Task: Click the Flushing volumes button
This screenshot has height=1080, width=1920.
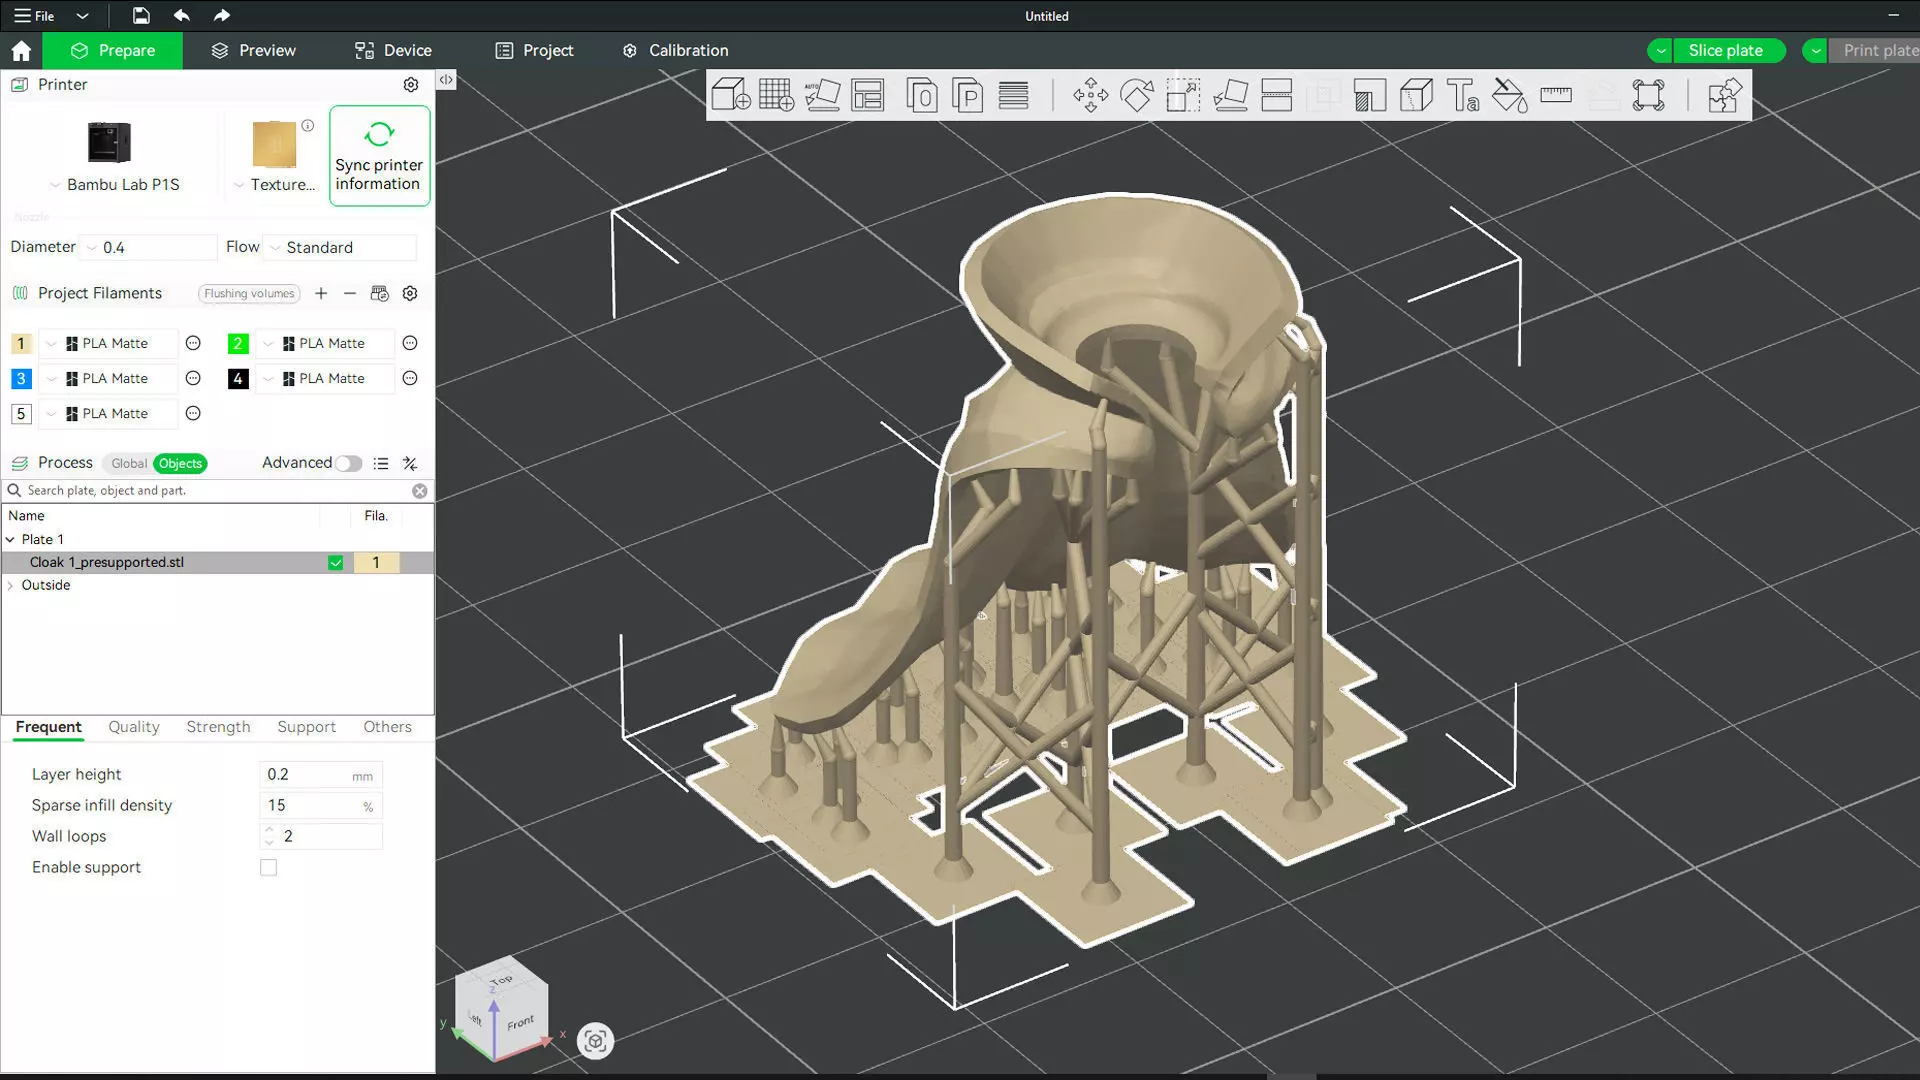Action: [249, 294]
